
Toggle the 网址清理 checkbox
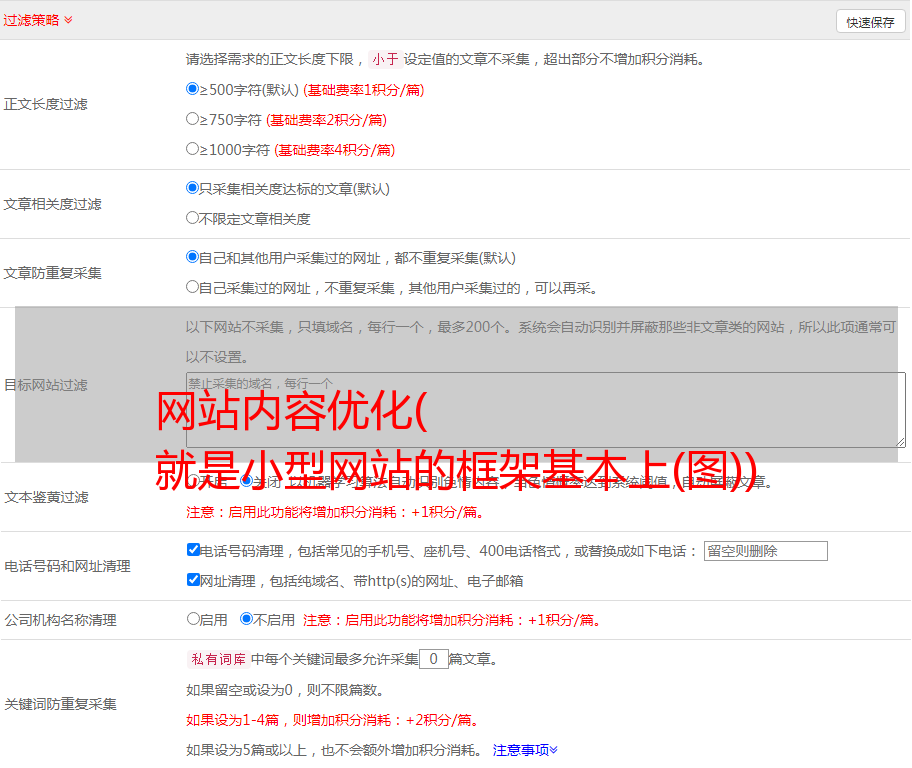coord(193,580)
